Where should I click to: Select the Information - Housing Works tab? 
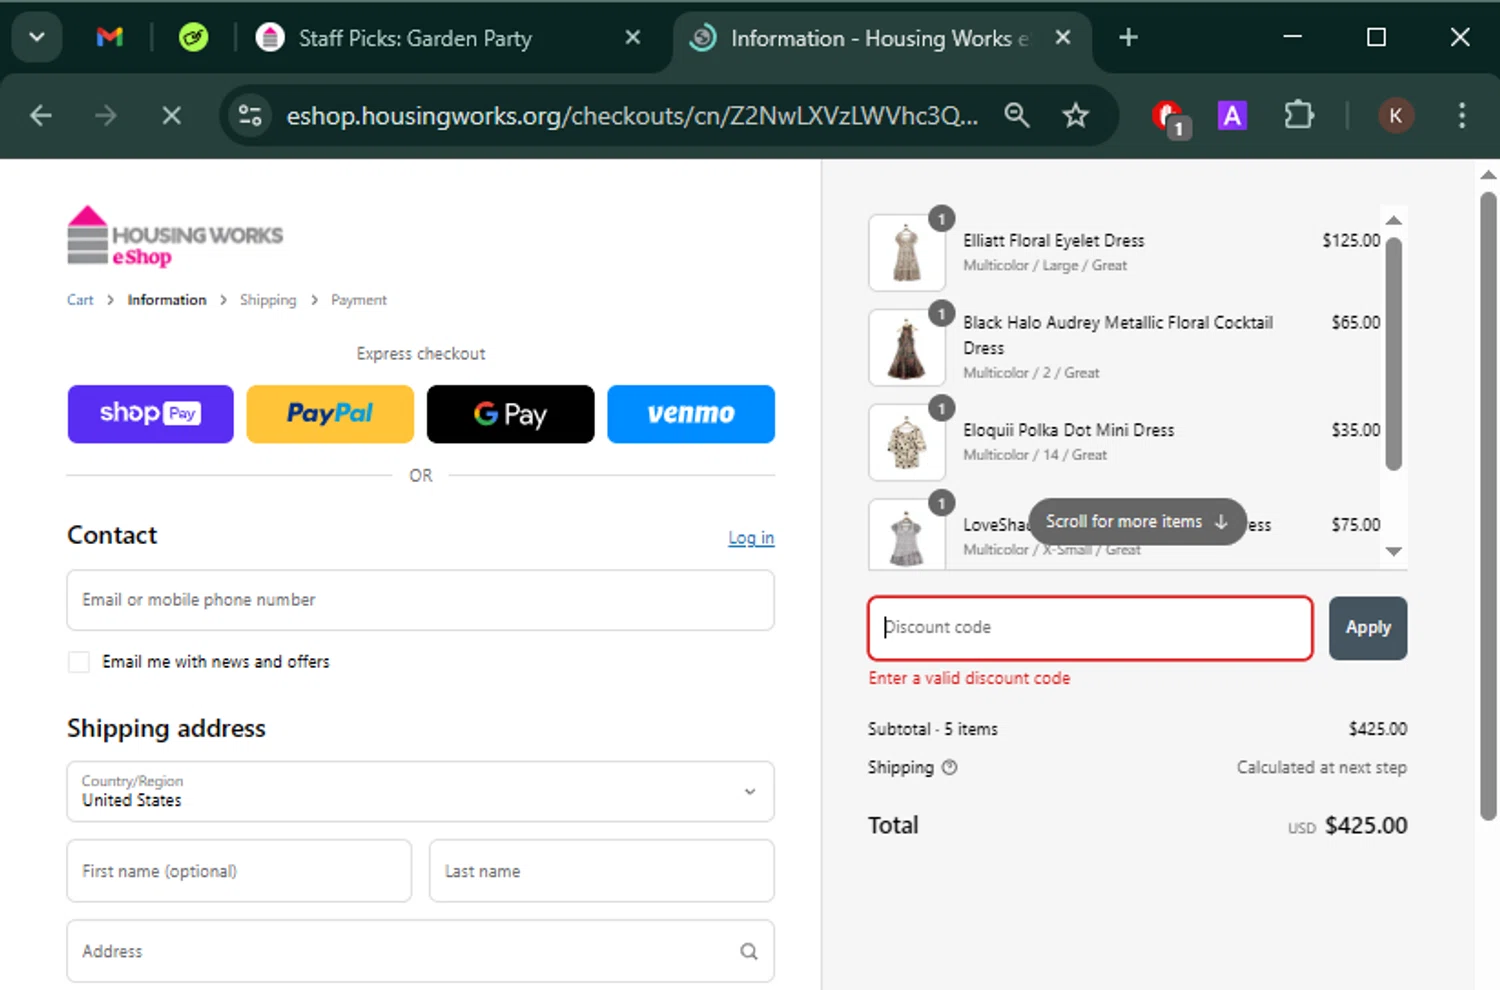click(x=880, y=38)
